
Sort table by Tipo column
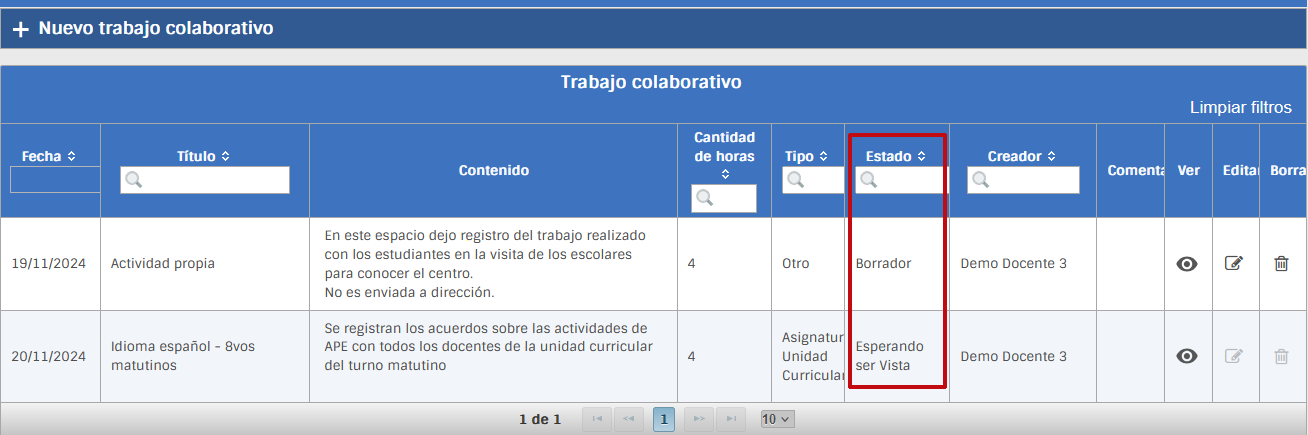click(823, 156)
